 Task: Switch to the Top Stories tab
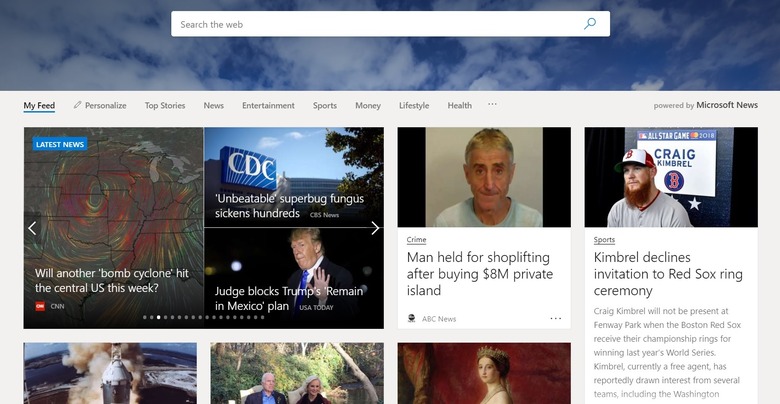click(165, 105)
